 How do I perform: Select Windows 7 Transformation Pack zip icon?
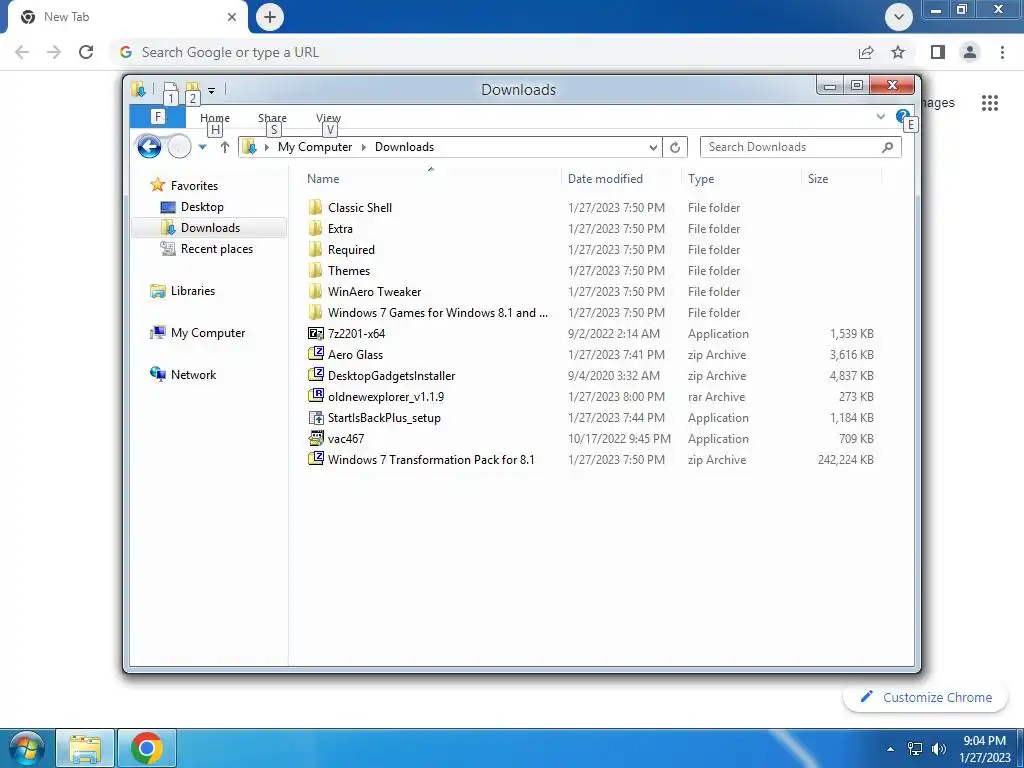coord(315,460)
